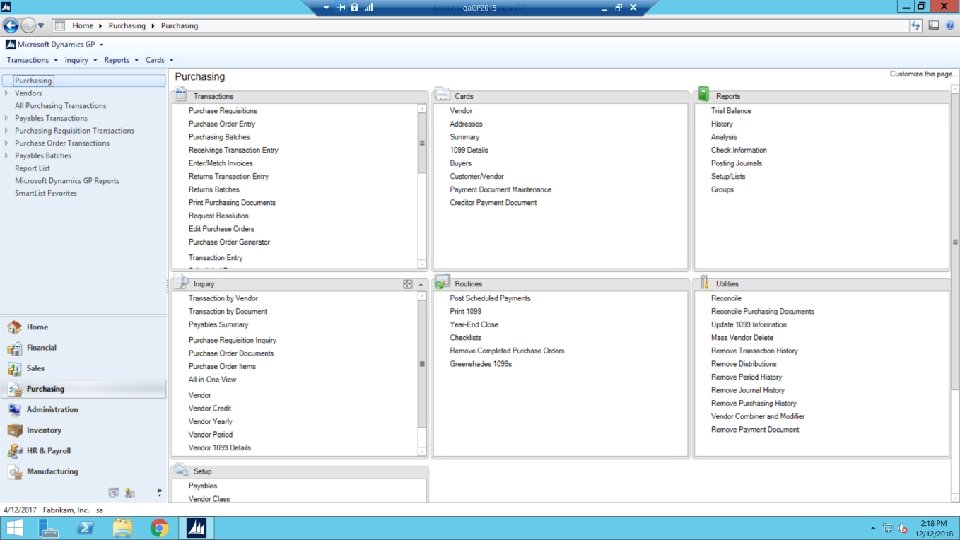The height and width of the screenshot is (540, 960).
Task: Open Report List in navigation tree
Action: [x=32, y=168]
